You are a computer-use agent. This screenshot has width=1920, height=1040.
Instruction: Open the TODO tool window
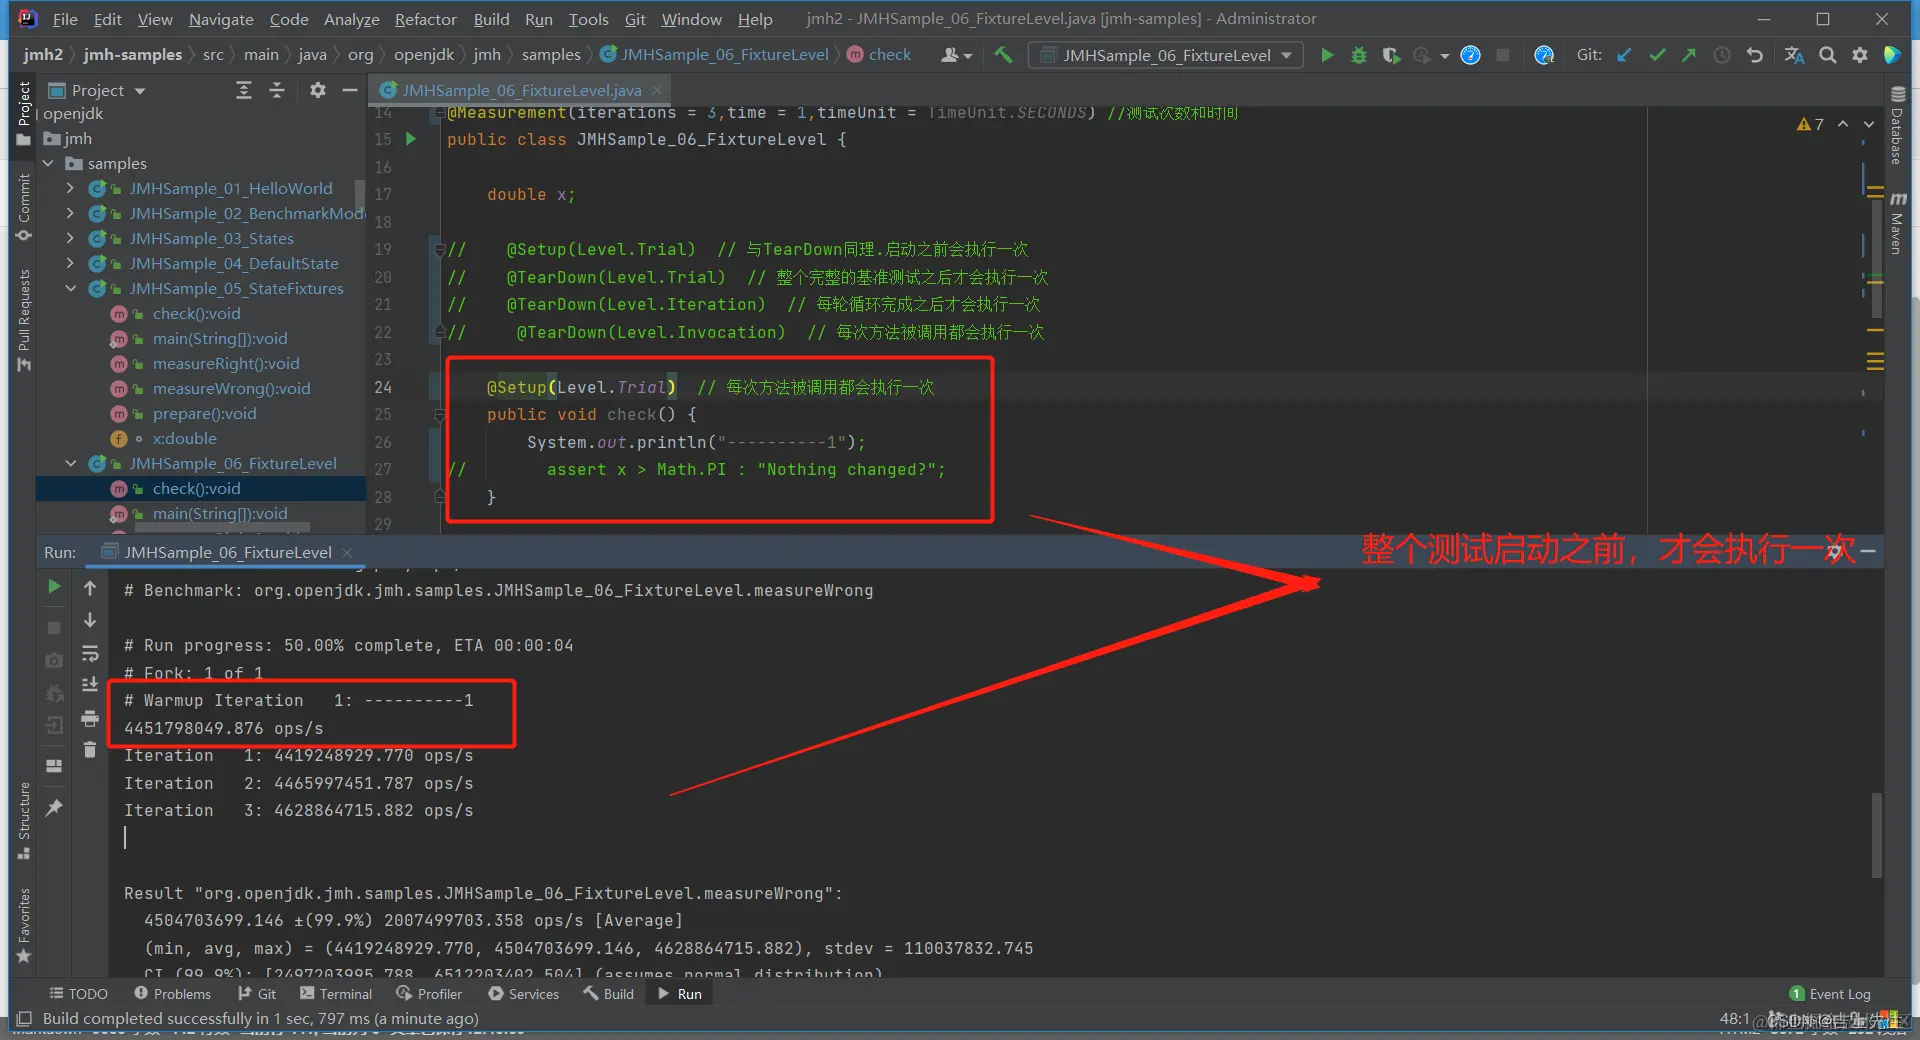[x=78, y=994]
